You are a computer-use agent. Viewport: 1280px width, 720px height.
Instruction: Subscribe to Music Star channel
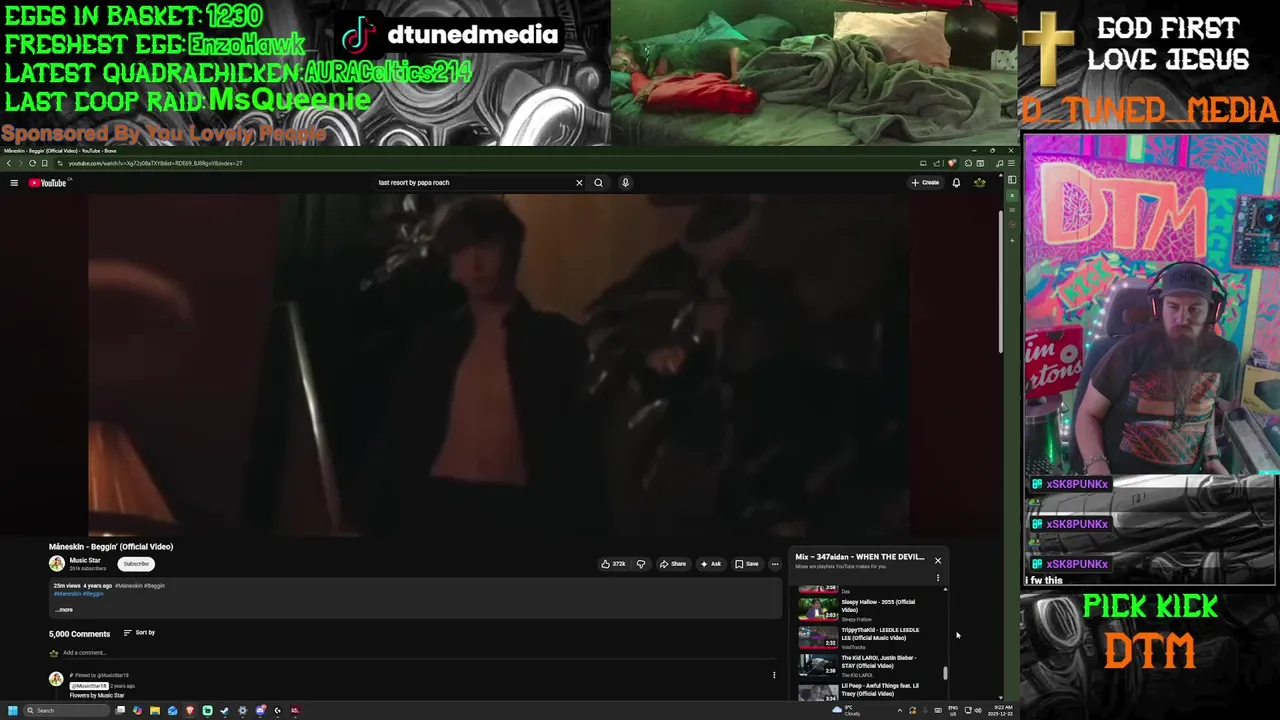pos(136,564)
